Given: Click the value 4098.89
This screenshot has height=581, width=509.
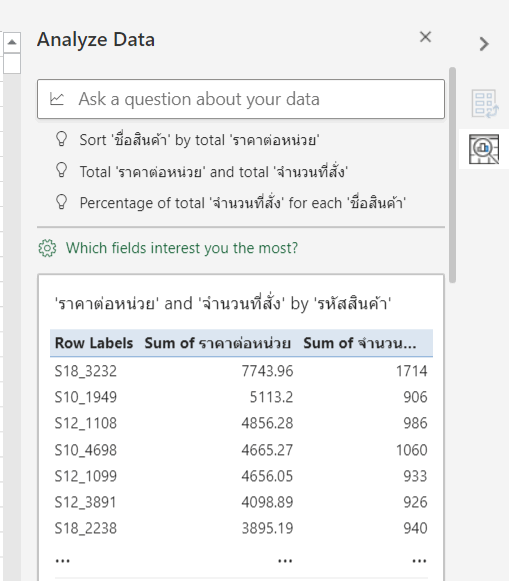Looking at the screenshot, I should [267, 502].
